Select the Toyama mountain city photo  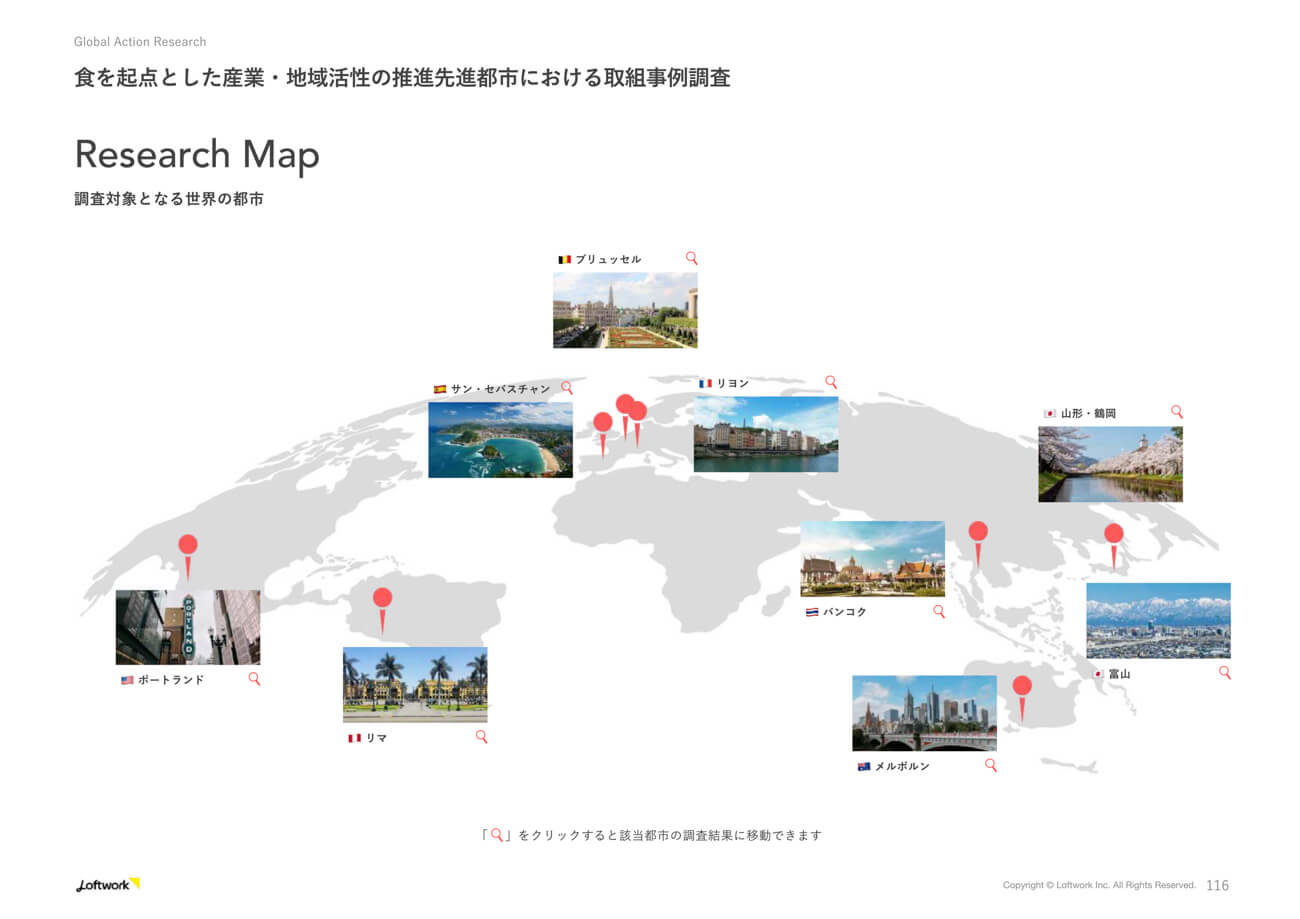(x=1157, y=621)
